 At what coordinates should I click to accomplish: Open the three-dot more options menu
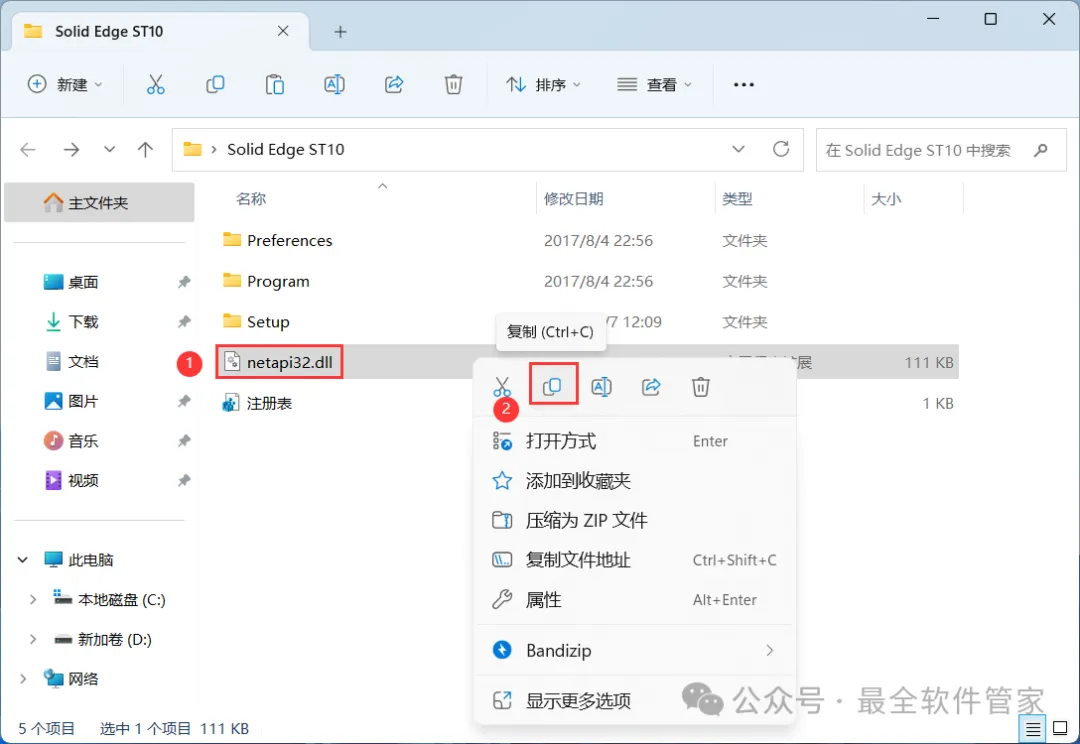click(x=744, y=85)
